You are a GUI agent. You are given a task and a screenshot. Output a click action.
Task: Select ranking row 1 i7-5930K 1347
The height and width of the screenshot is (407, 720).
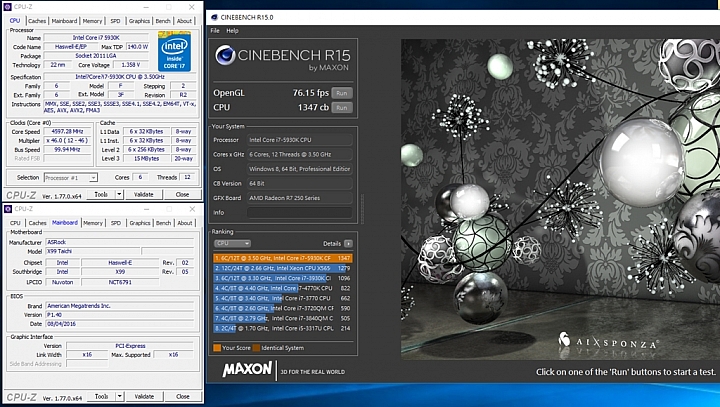point(283,258)
